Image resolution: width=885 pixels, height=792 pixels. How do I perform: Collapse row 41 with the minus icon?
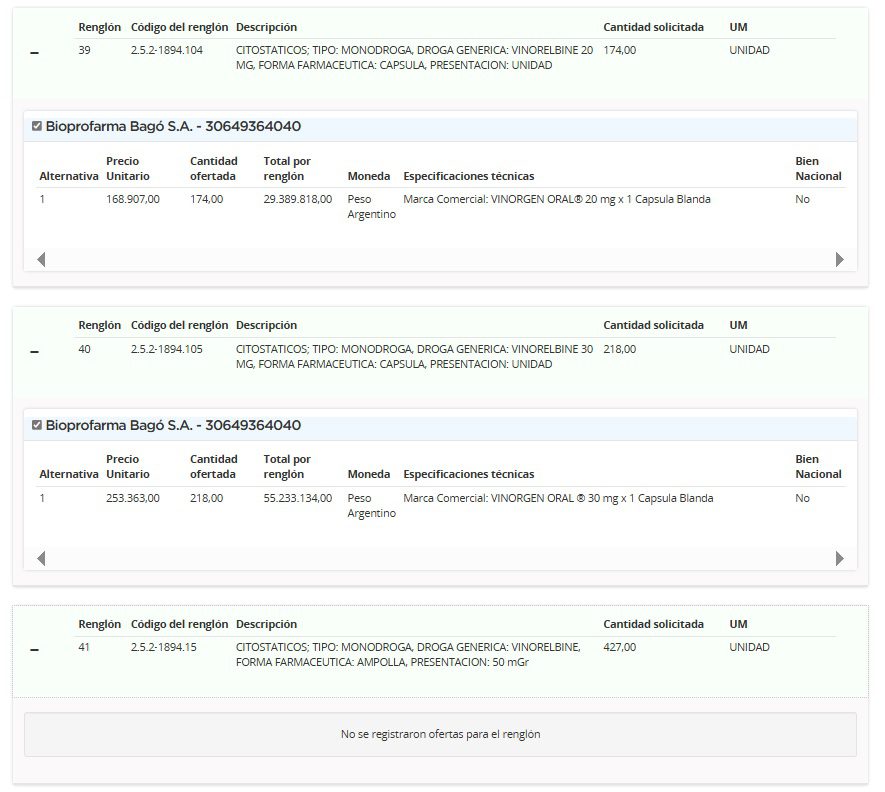[x=35, y=650]
